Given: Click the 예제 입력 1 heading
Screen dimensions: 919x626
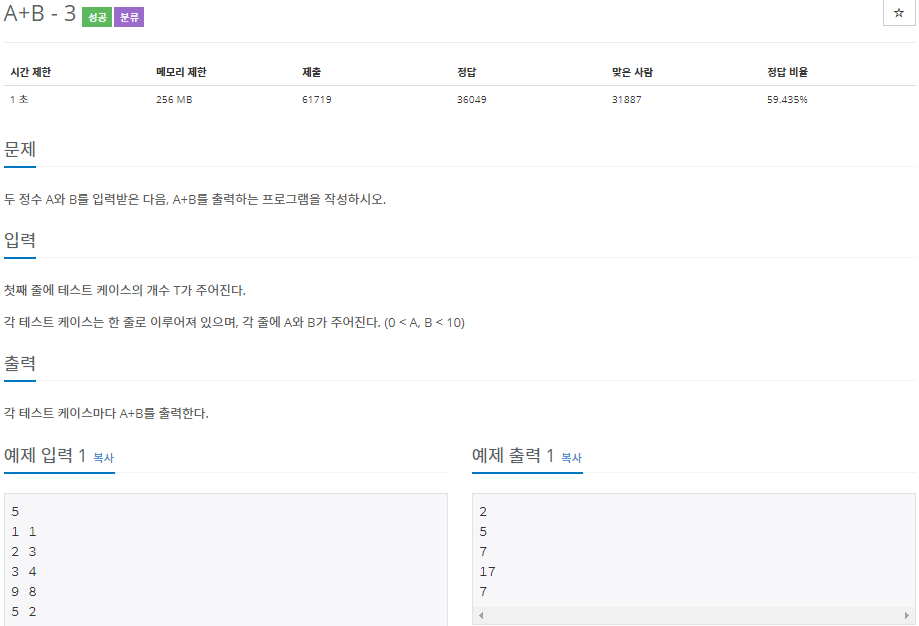Looking at the screenshot, I should pyautogui.click(x=45, y=455).
